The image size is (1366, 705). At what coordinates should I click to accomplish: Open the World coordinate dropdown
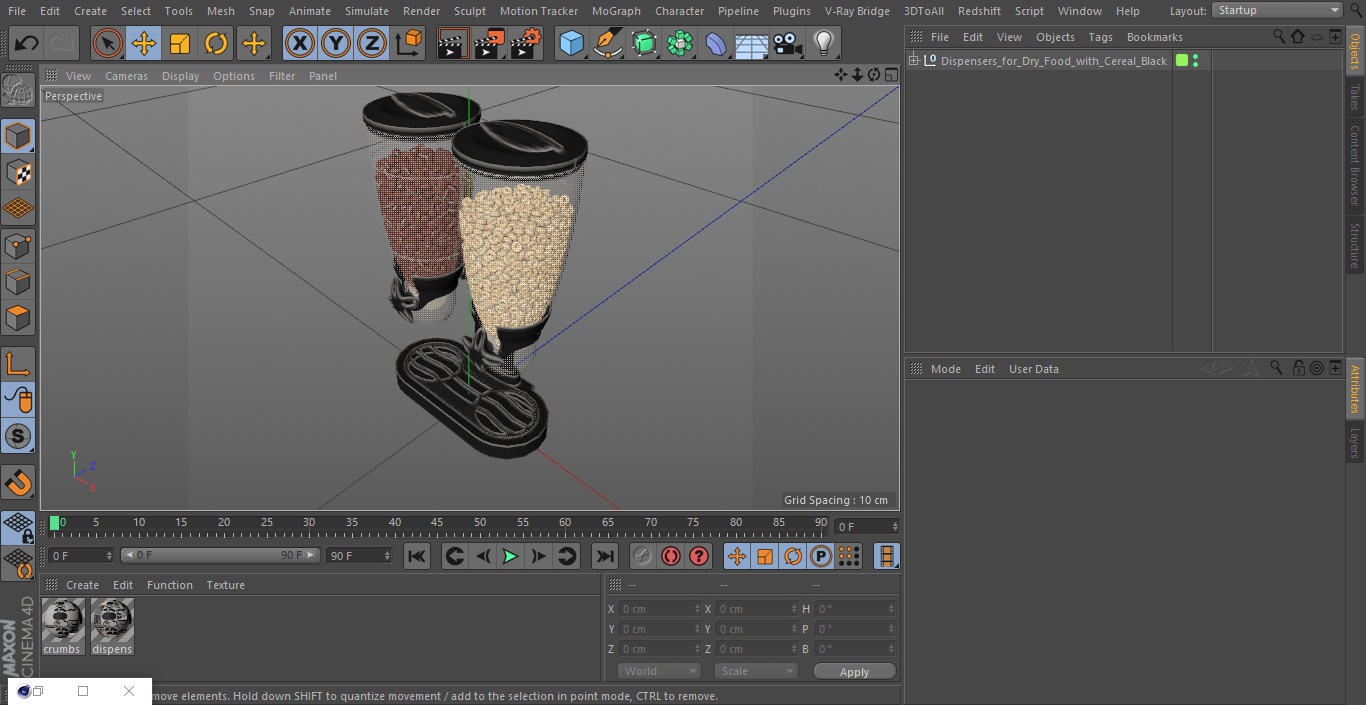(658, 671)
